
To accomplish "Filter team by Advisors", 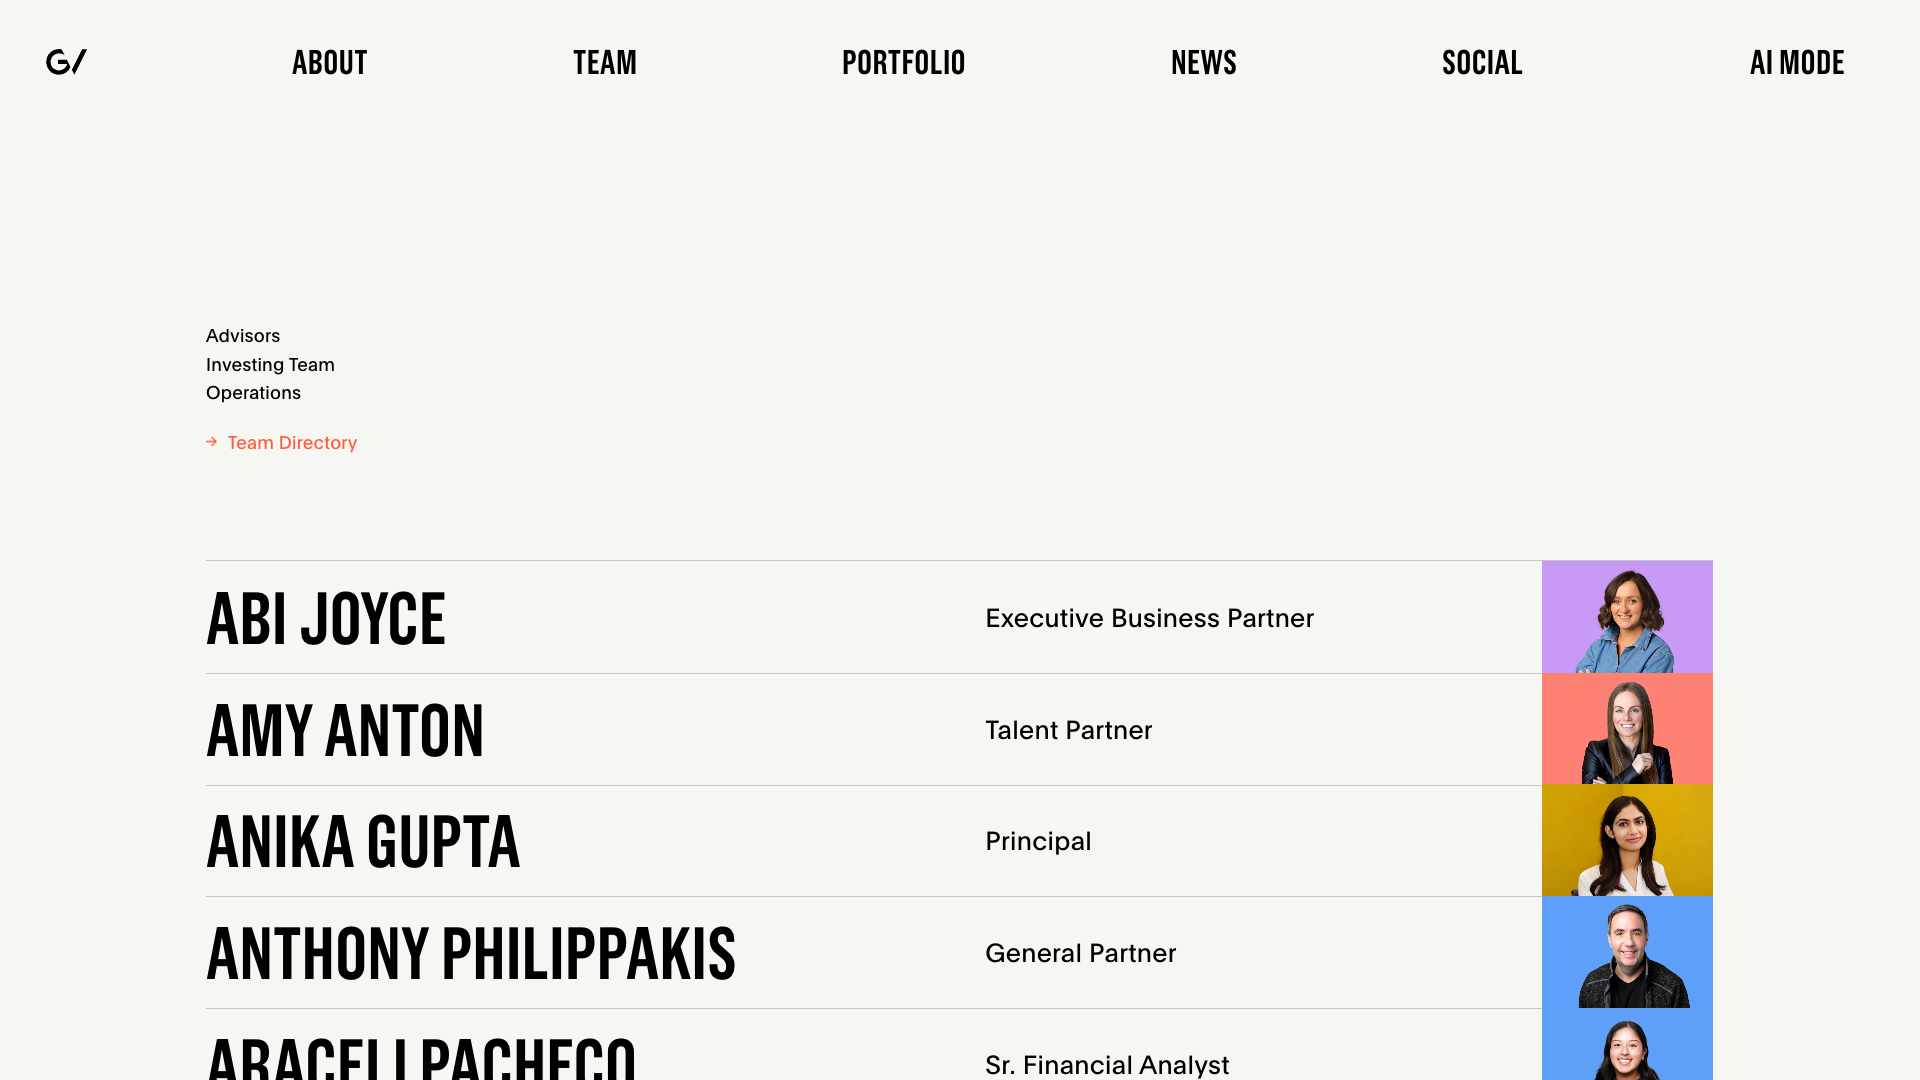I will pyautogui.click(x=243, y=336).
